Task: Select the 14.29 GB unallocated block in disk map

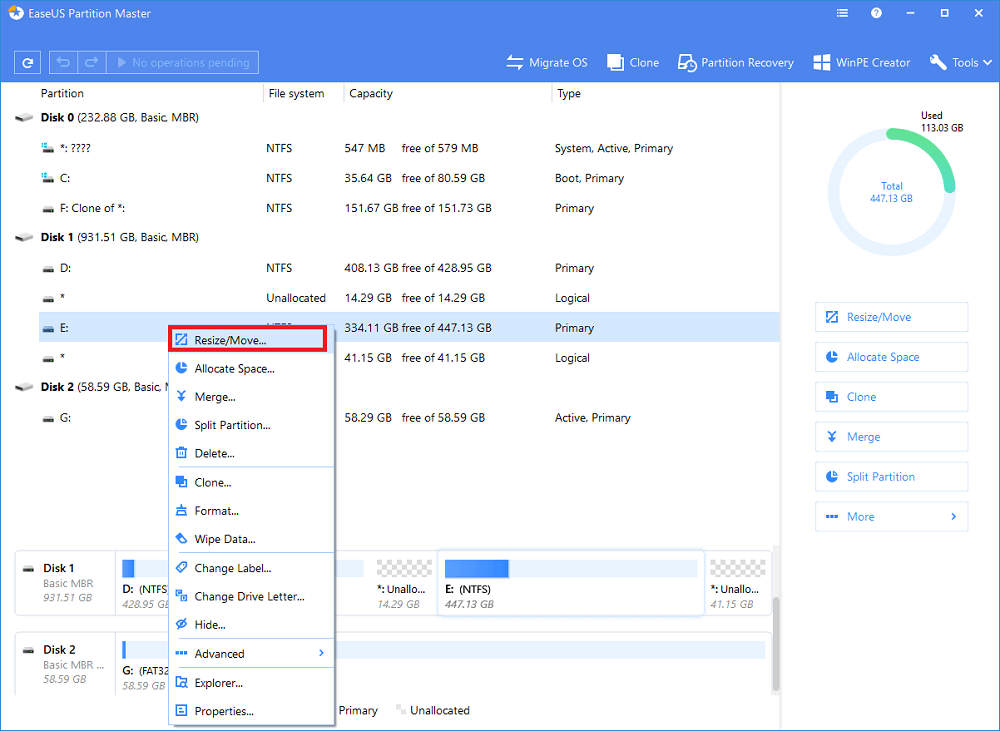Action: point(403,586)
